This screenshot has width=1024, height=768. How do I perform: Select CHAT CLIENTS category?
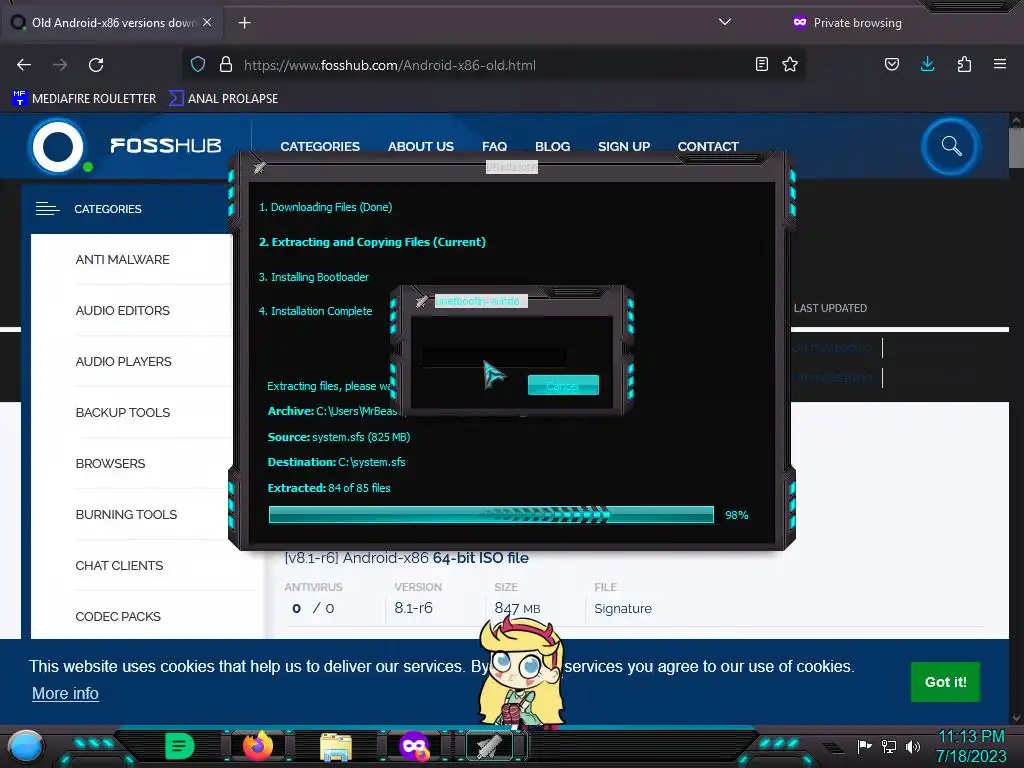[x=119, y=566]
